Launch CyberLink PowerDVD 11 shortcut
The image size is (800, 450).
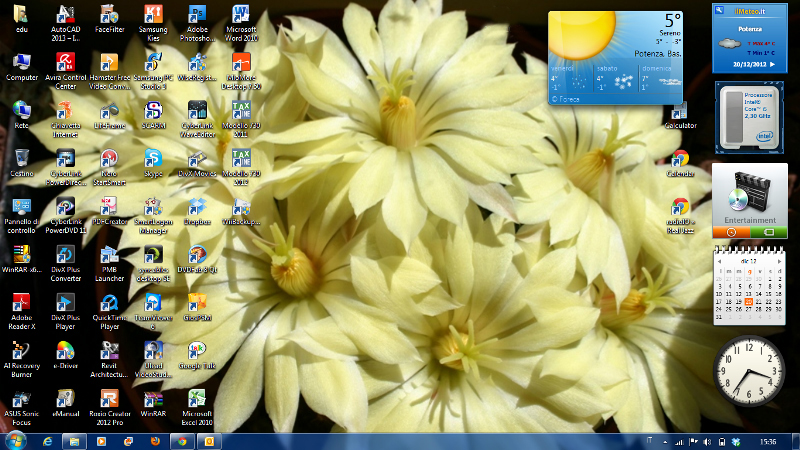[x=65, y=215]
